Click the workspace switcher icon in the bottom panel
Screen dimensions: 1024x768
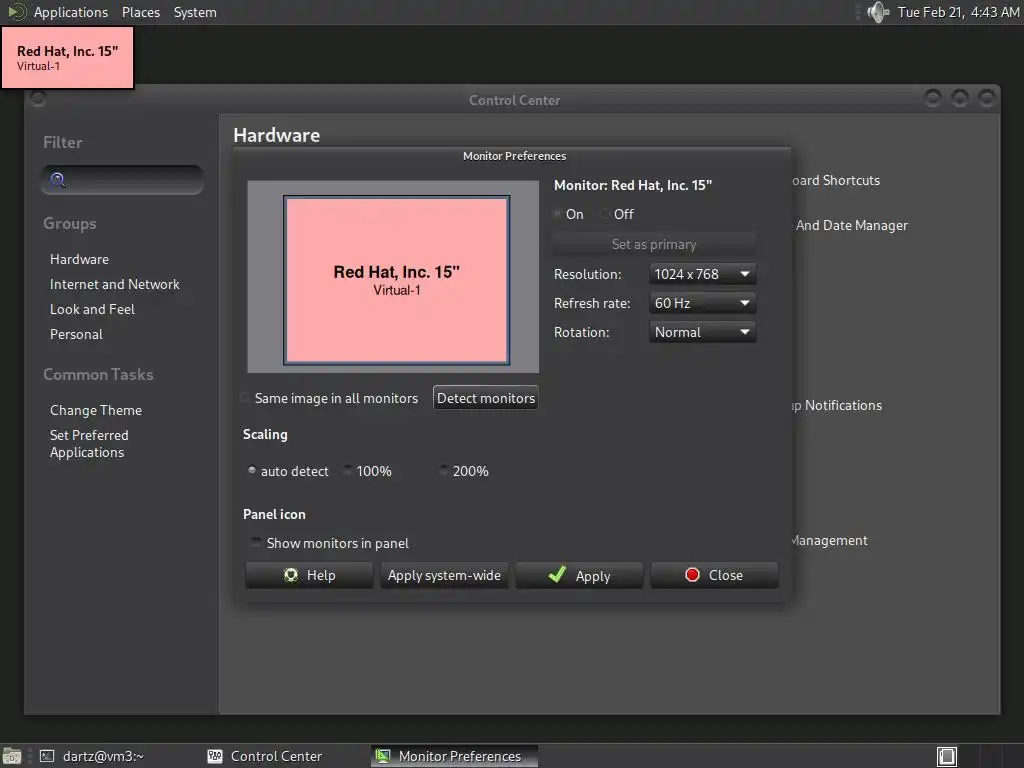pyautogui.click(x=946, y=756)
